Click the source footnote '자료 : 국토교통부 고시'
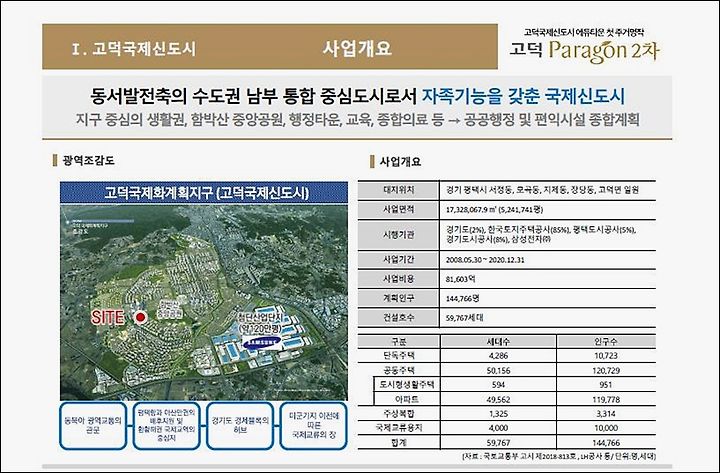 coord(559,456)
